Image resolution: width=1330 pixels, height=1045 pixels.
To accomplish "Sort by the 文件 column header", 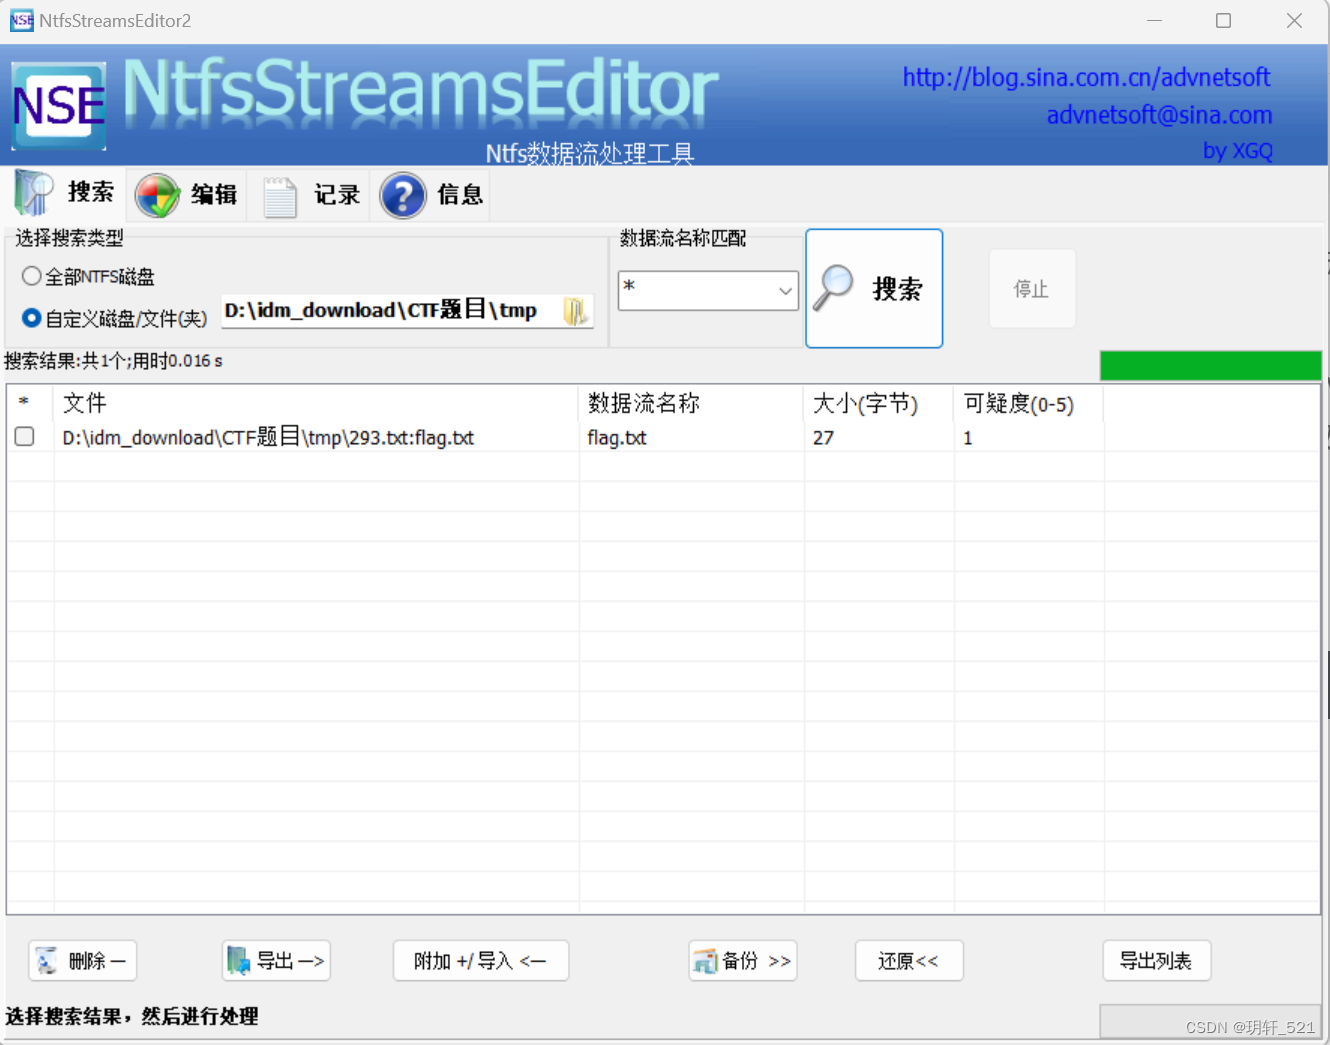I will click(316, 403).
